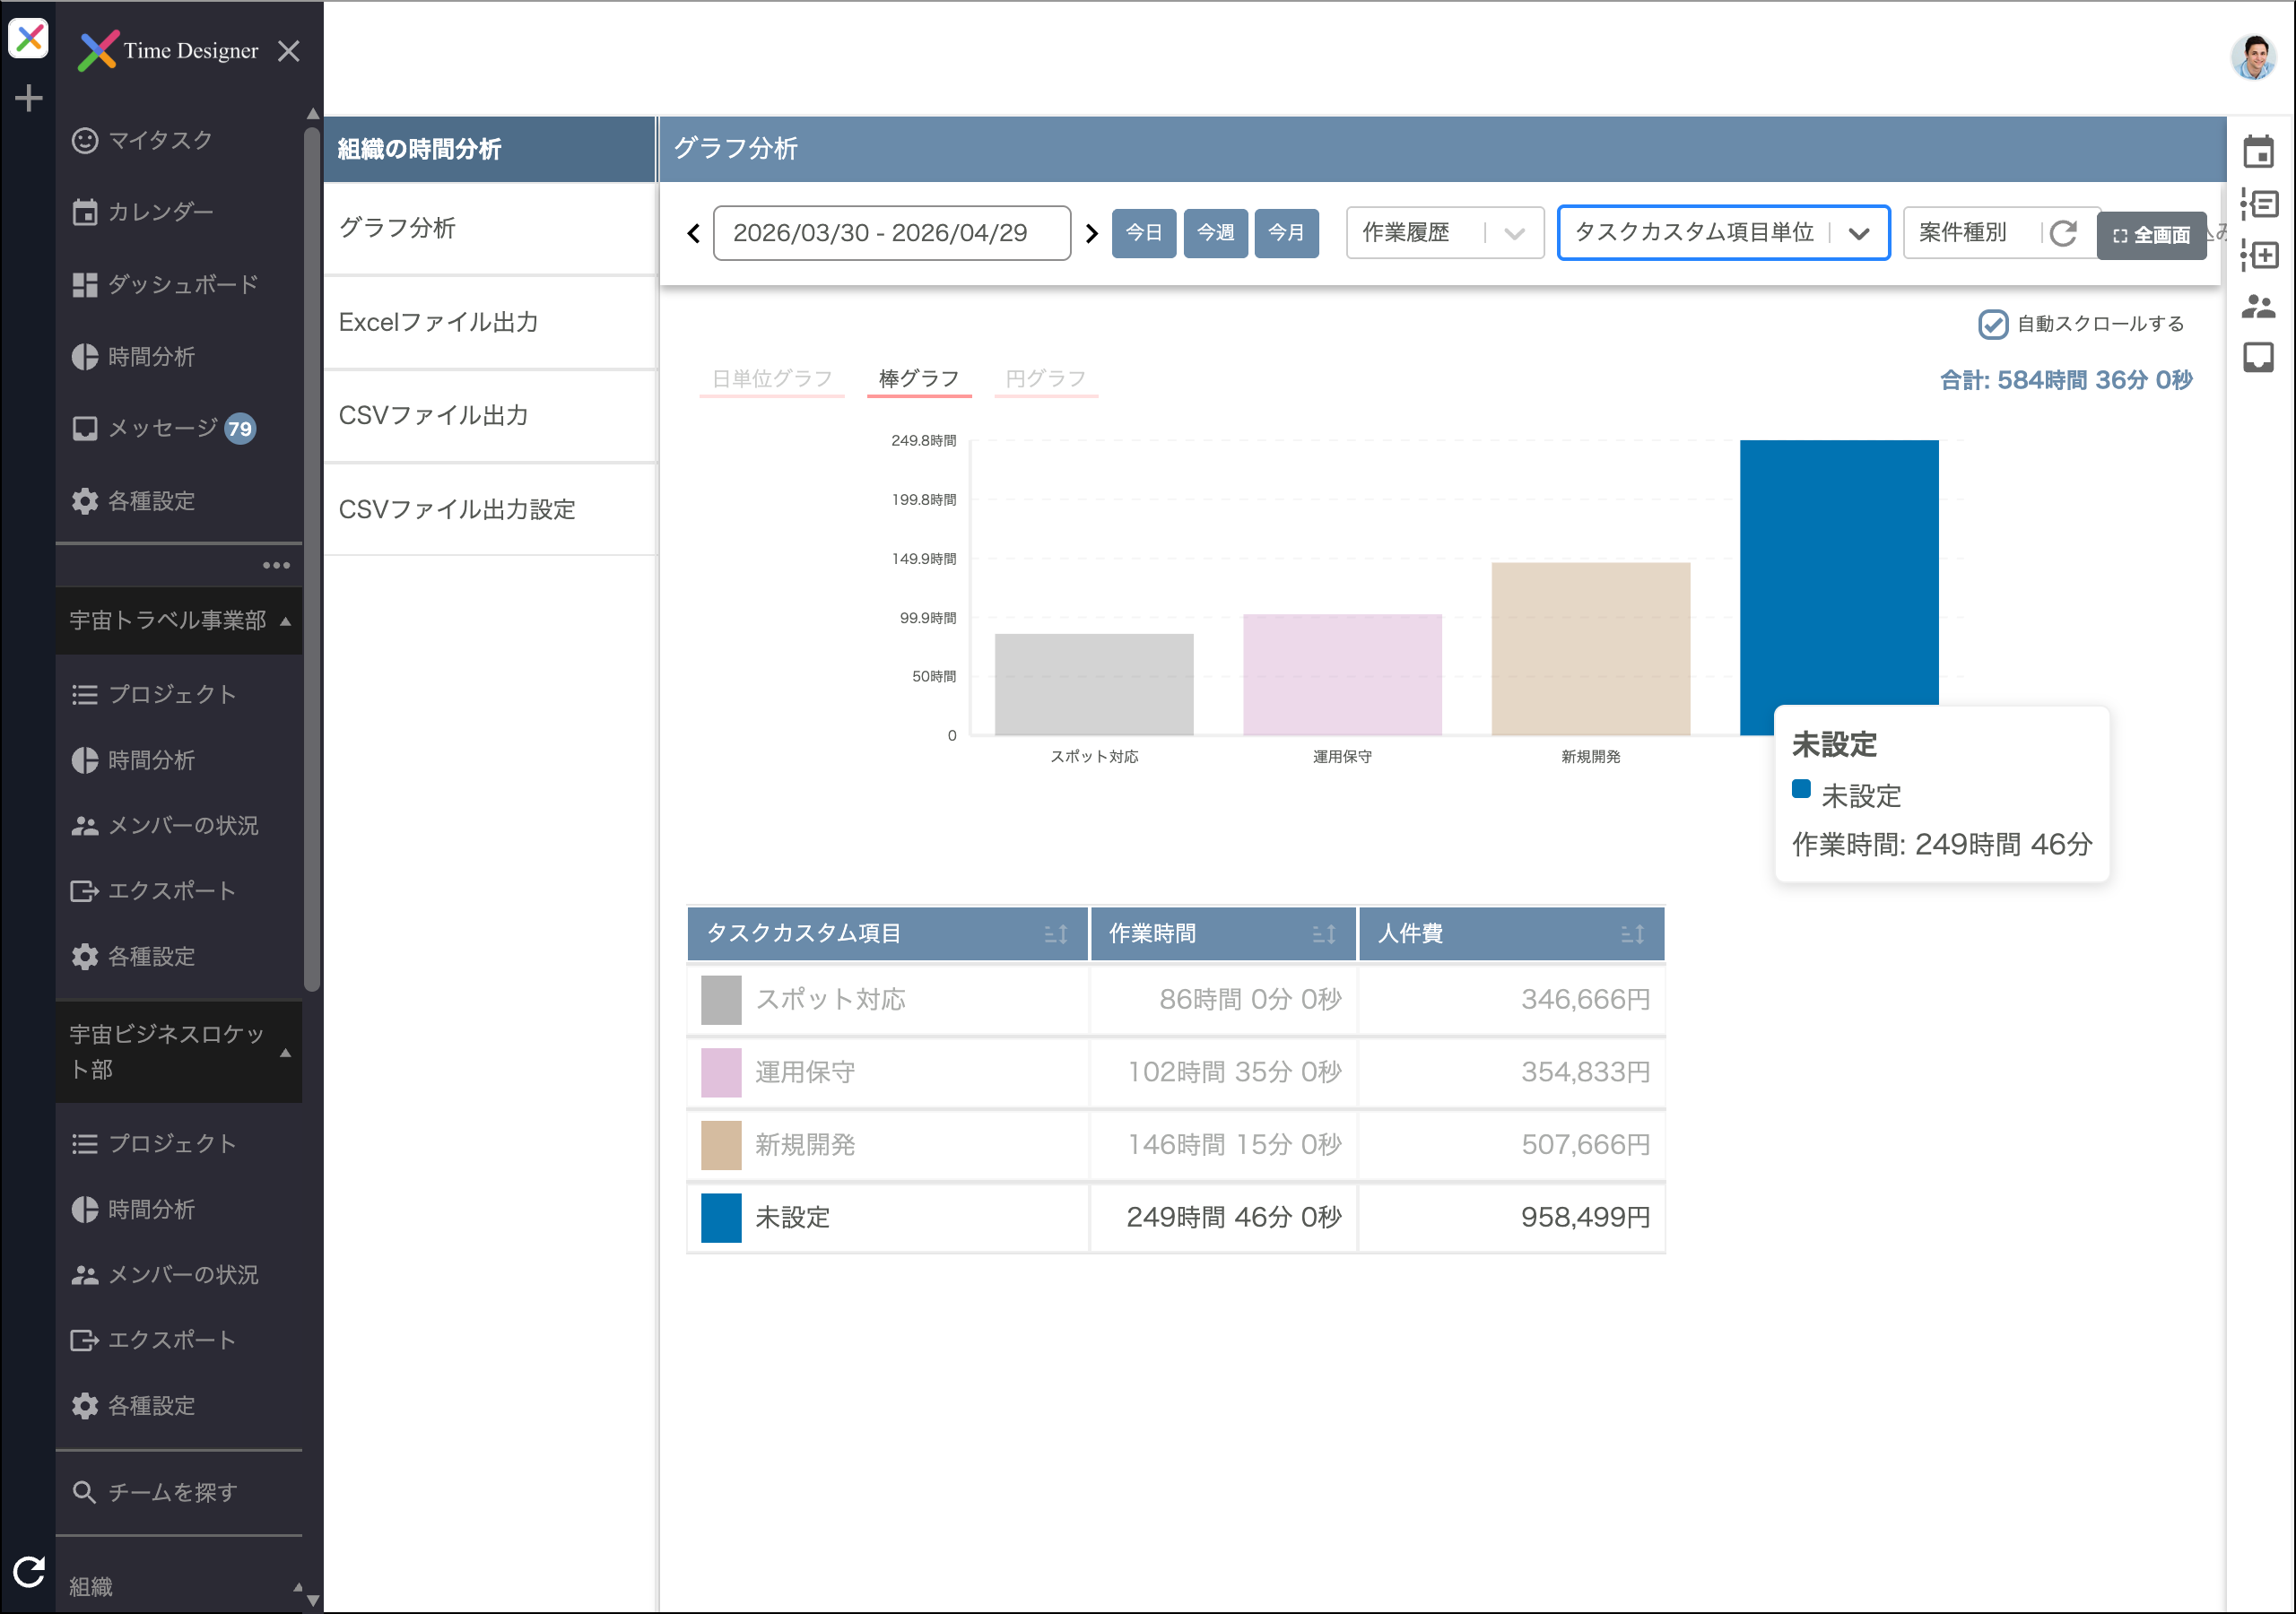Image resolution: width=2296 pixels, height=1614 pixels.
Task: Go to the next date range
Action: [x=1092, y=234]
